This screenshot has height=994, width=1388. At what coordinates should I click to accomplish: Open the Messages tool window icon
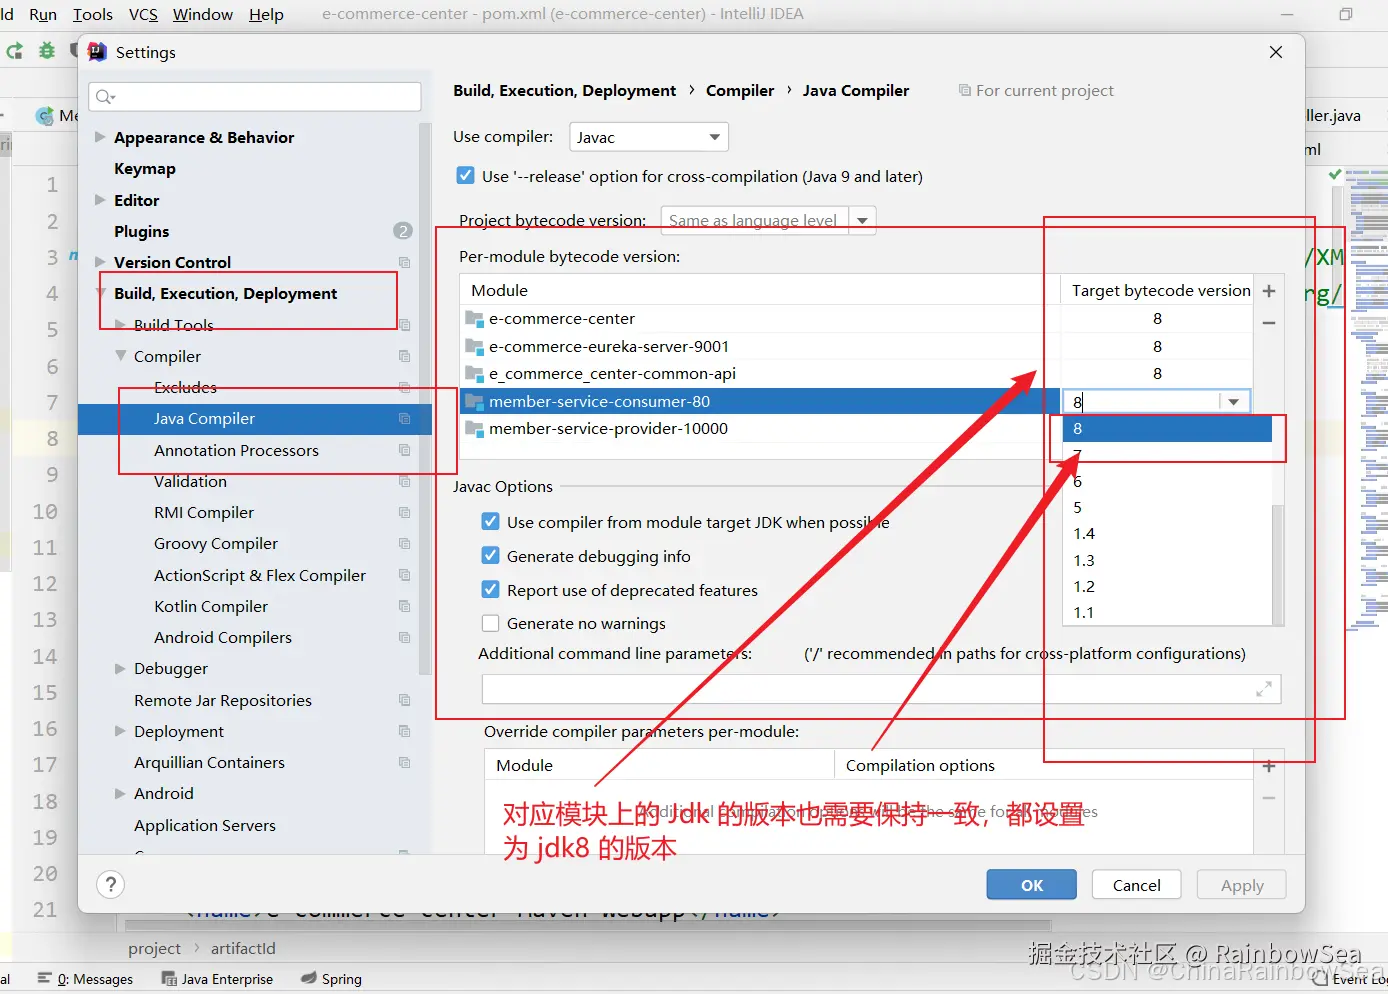click(x=44, y=979)
